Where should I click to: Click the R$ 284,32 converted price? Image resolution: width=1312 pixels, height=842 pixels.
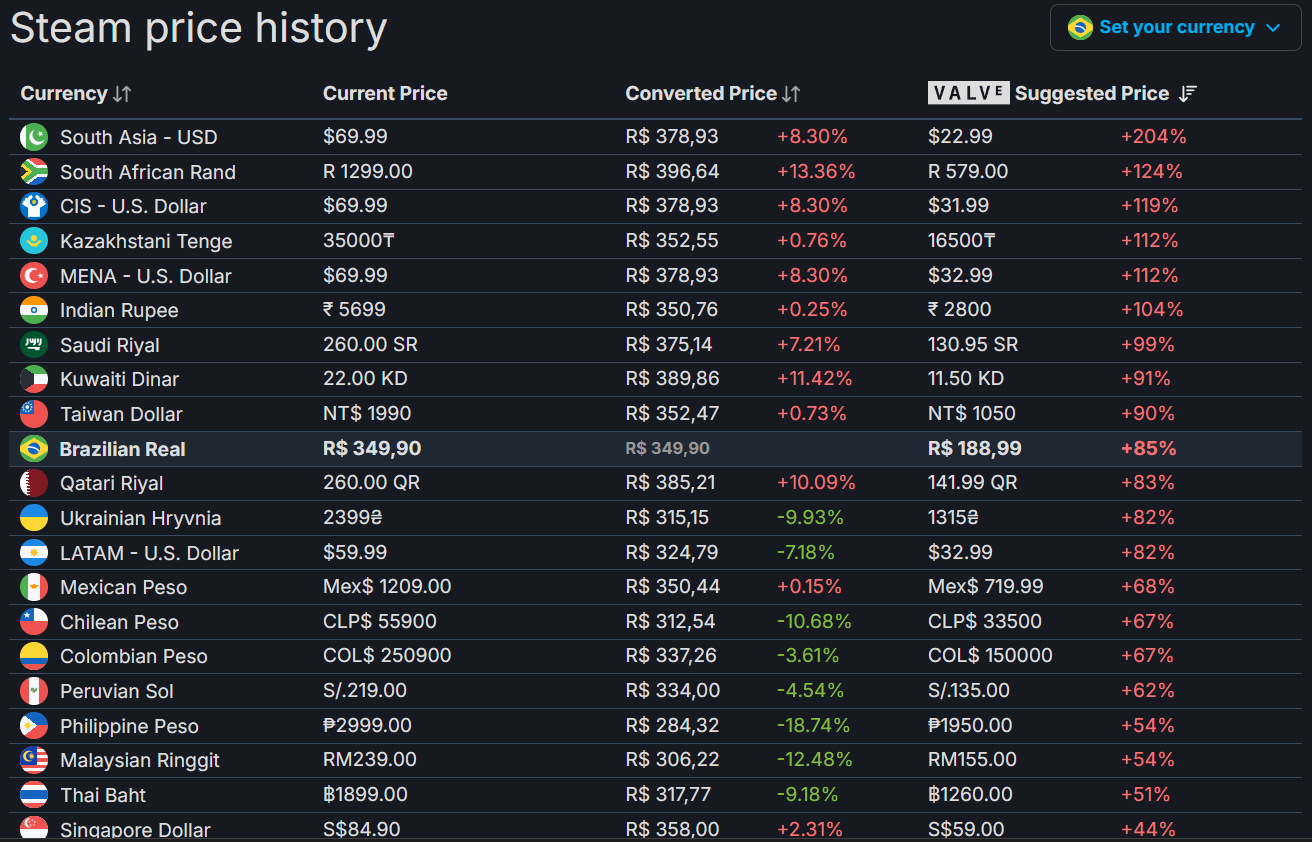(672, 725)
